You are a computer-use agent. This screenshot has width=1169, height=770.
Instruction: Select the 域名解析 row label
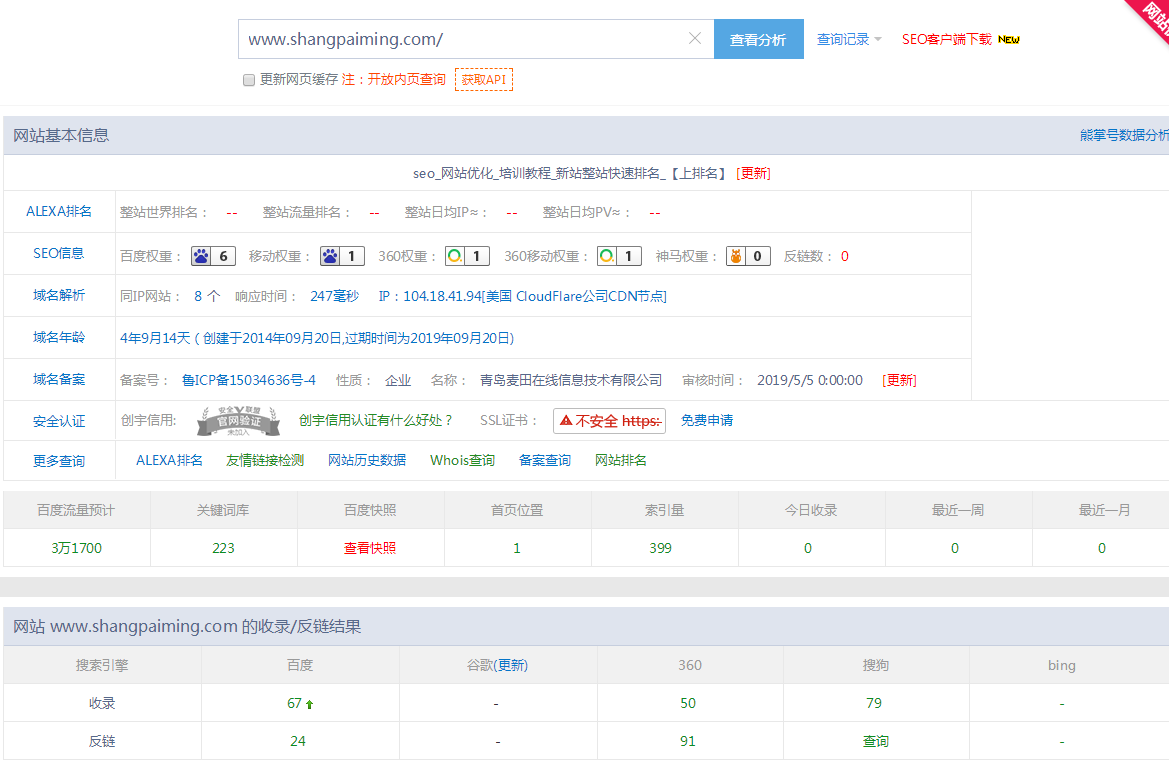(x=59, y=296)
